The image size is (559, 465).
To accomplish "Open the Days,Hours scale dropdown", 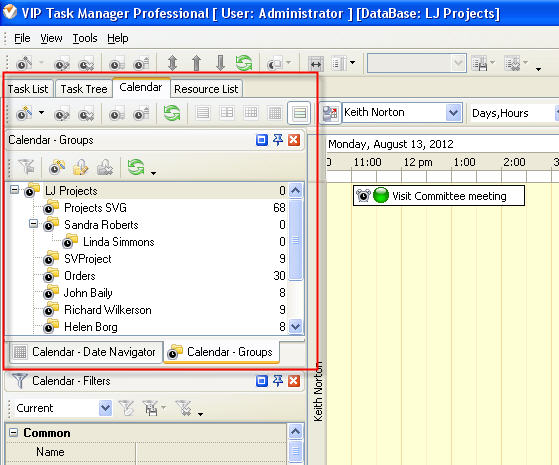I will tap(557, 113).
